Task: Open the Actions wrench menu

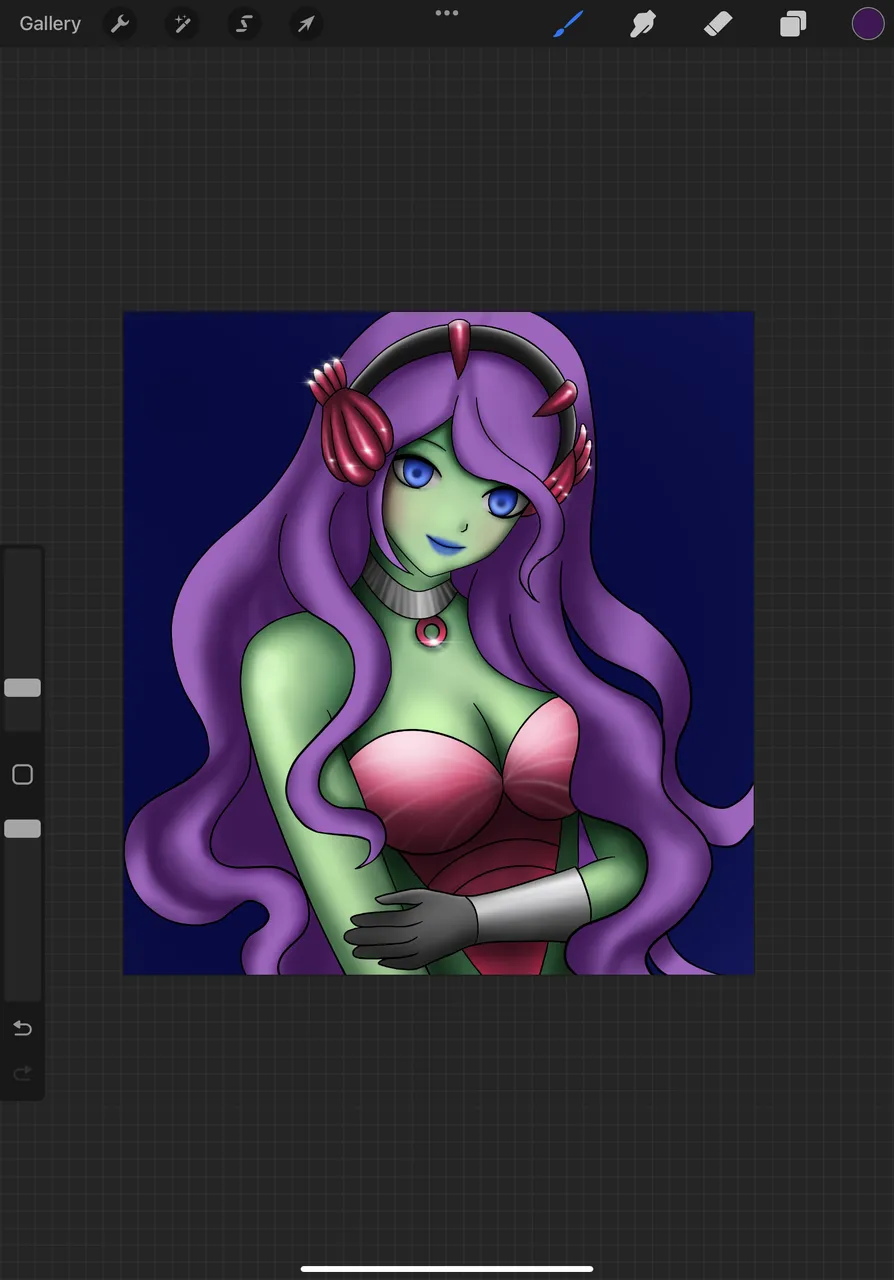Action: click(121, 24)
